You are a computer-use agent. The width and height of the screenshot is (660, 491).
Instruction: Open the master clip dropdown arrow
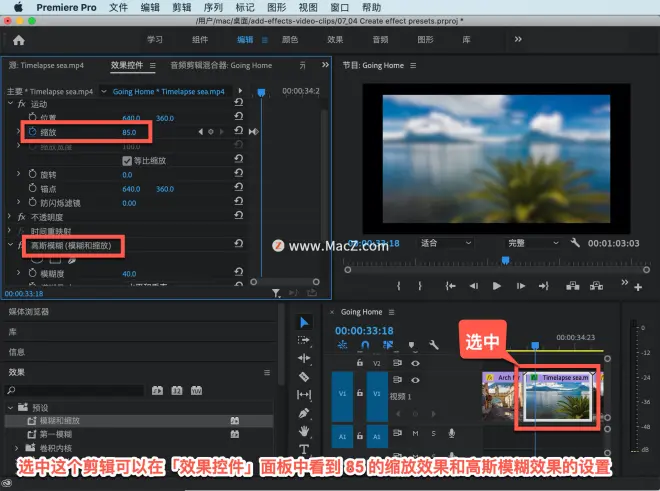(104, 91)
